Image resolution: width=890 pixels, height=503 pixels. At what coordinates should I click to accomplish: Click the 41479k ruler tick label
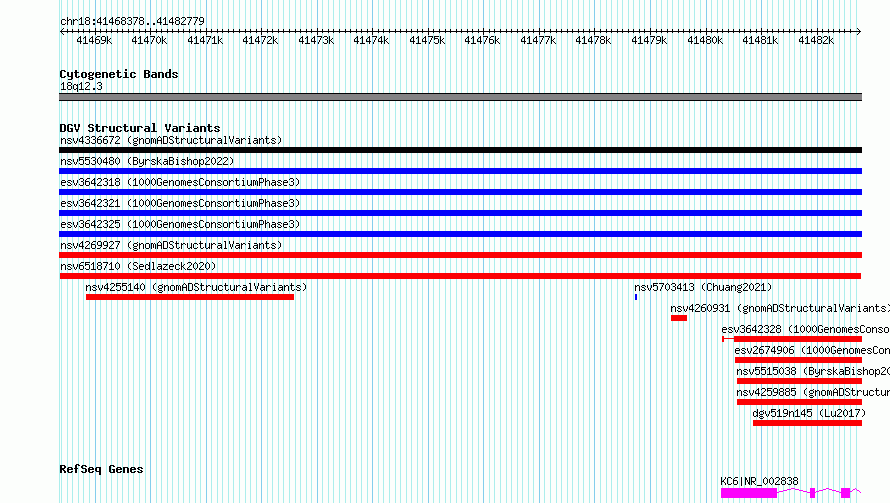649,40
